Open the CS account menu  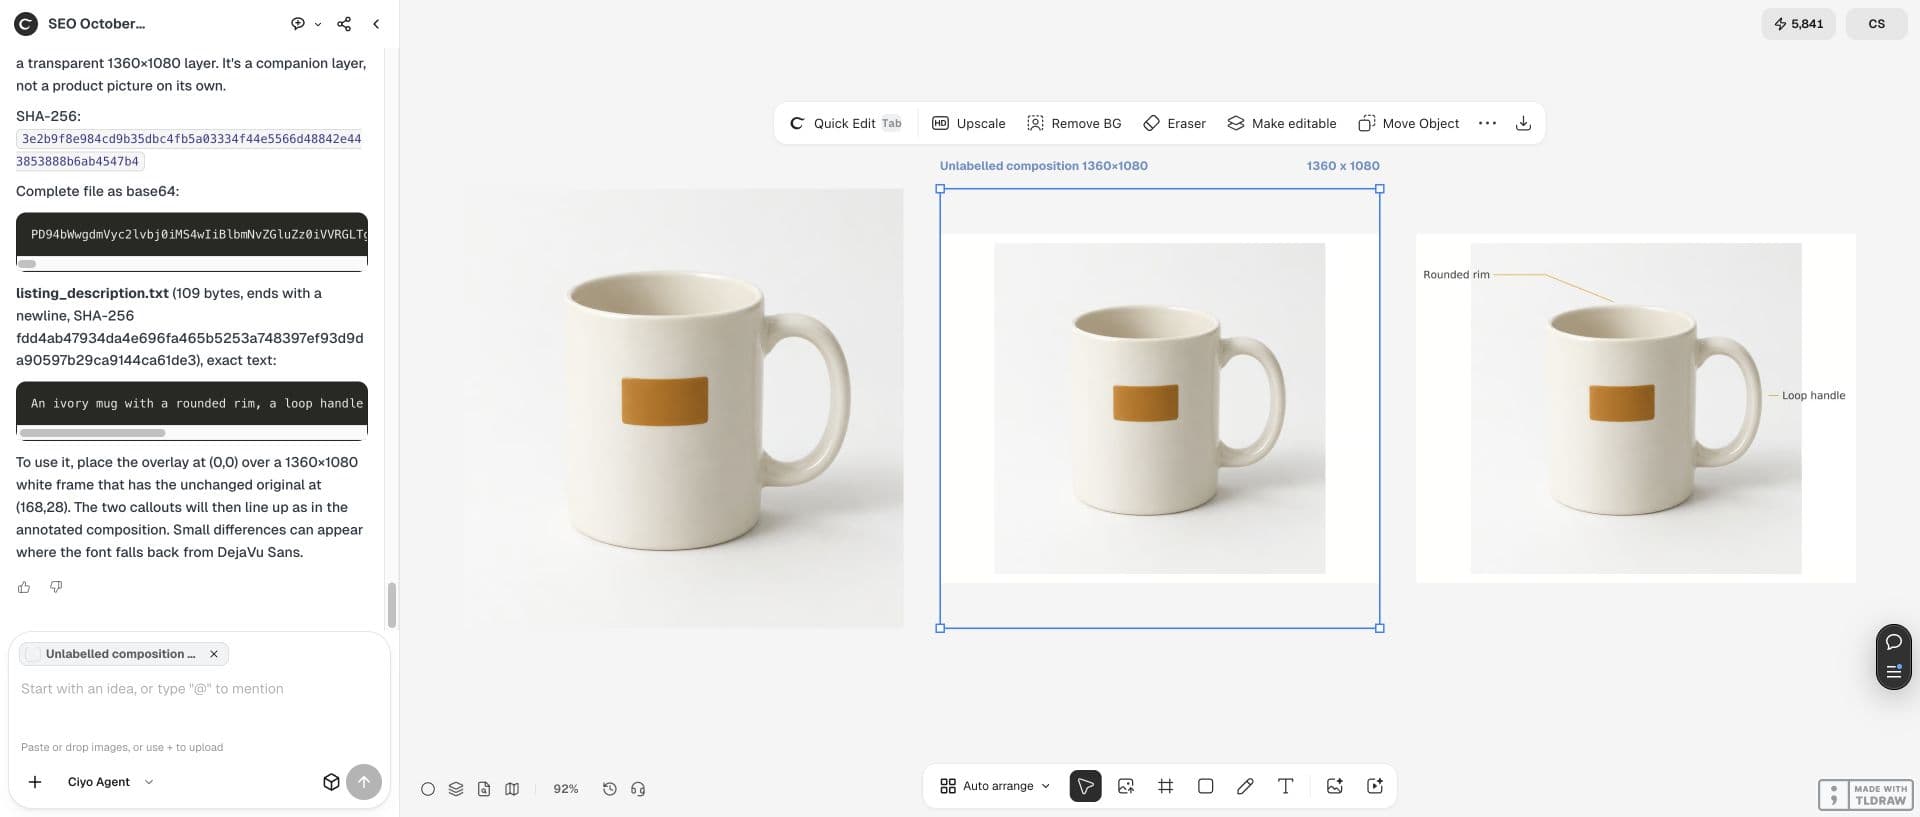coord(1876,24)
